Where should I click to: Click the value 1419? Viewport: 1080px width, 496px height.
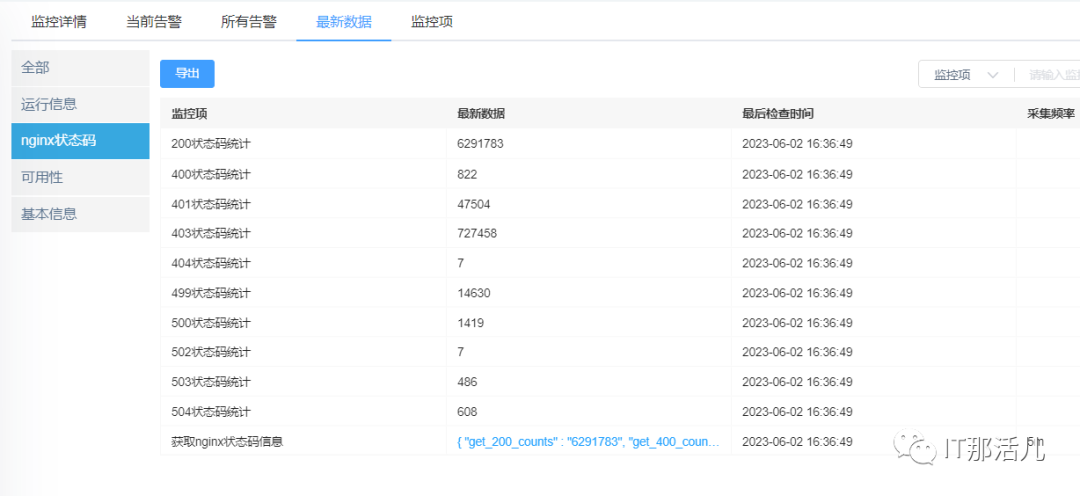(470, 322)
